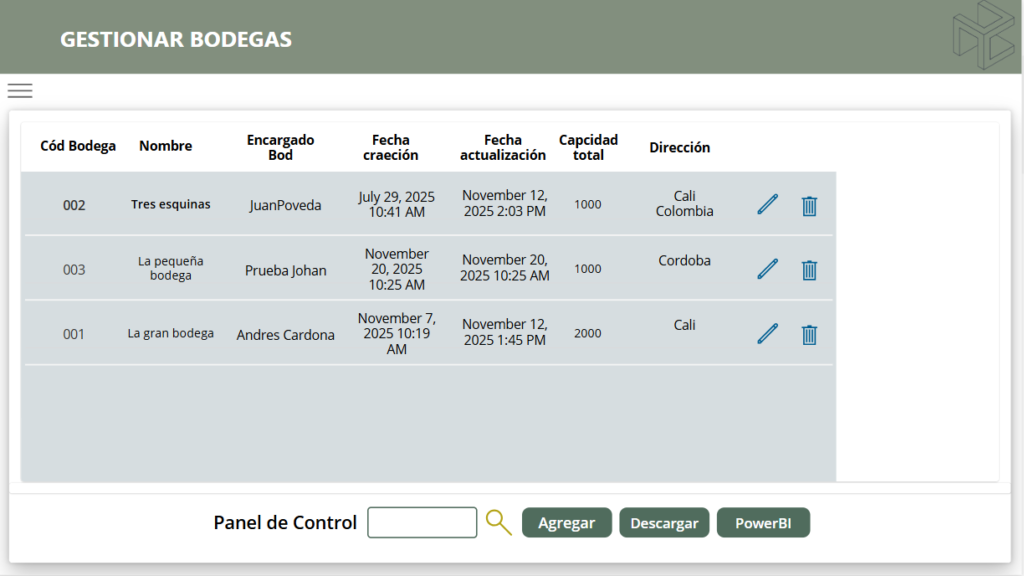The image size is (1024, 576).
Task: Open the hamburger navigation menu
Action: pos(20,91)
